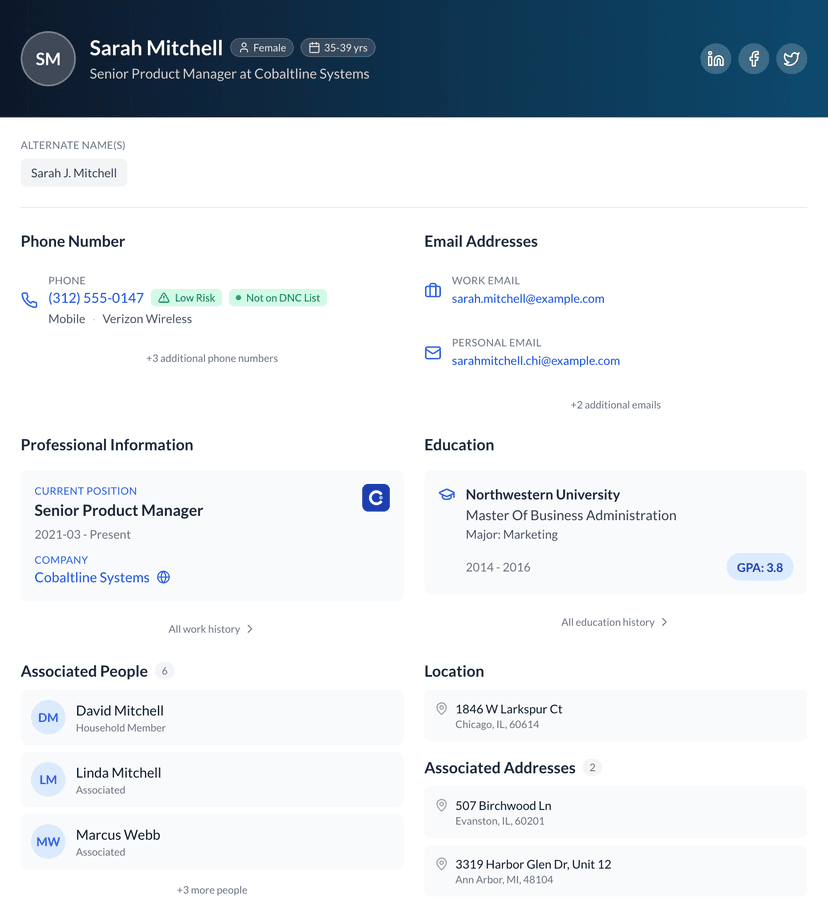Click the Associated Addresses count badge 2

592,767
